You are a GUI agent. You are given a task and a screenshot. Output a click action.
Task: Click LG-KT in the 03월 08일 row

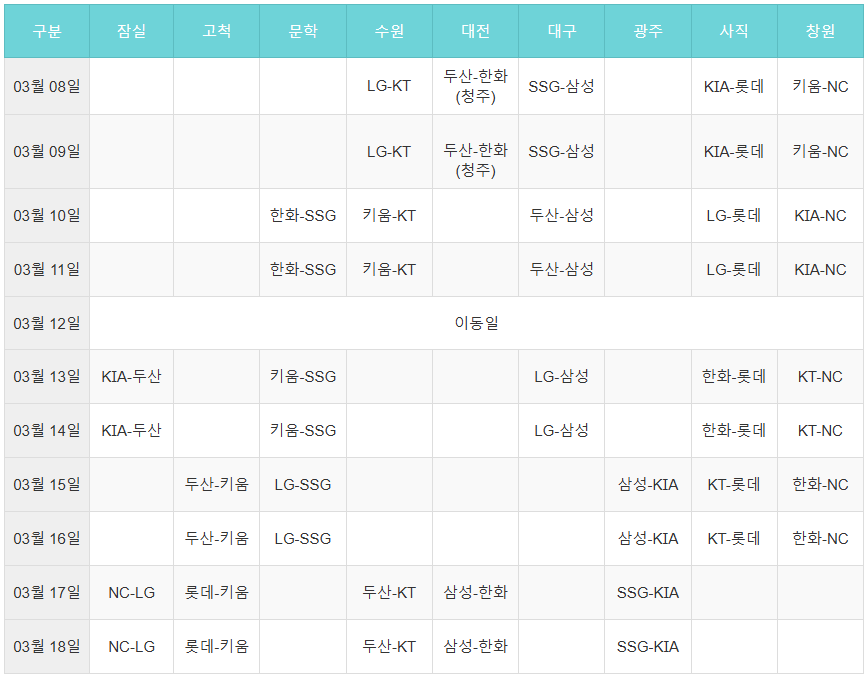click(x=389, y=86)
